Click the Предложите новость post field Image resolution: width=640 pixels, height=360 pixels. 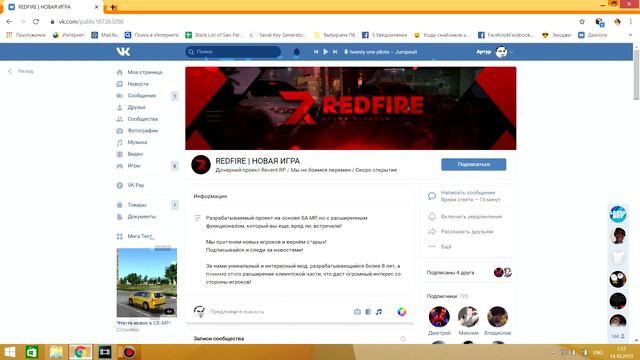coord(237,312)
